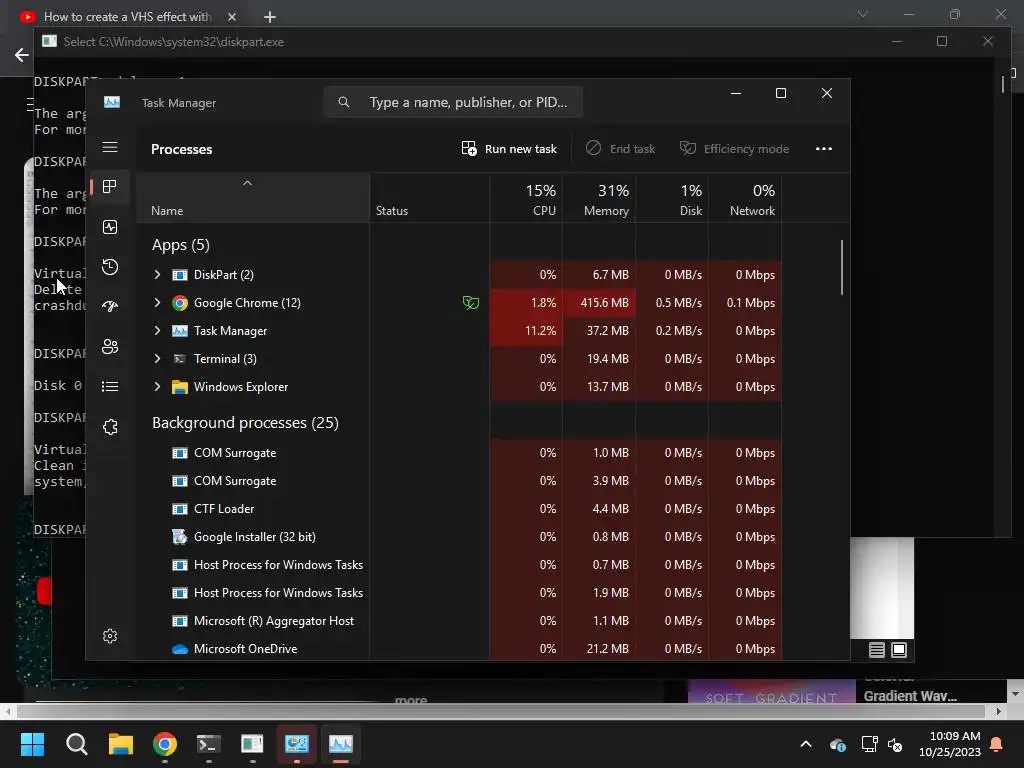Open the three-dot more options menu
This screenshot has width=1024, height=768.
click(824, 149)
